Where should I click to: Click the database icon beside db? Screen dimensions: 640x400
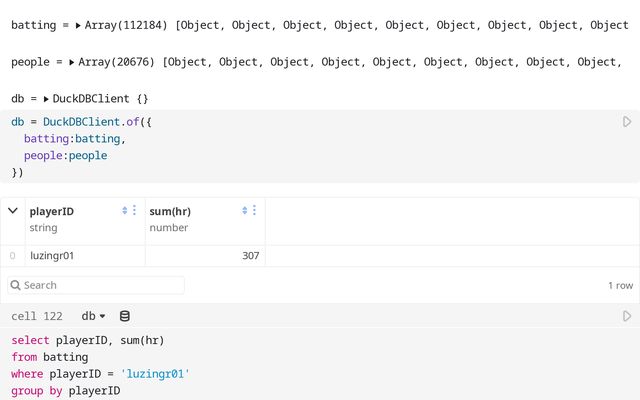[x=125, y=316]
